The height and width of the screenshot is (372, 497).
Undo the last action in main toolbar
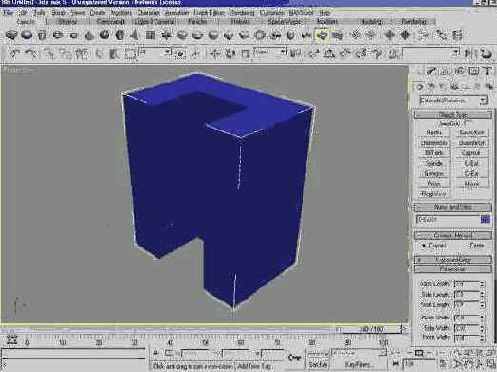click(x=14, y=54)
